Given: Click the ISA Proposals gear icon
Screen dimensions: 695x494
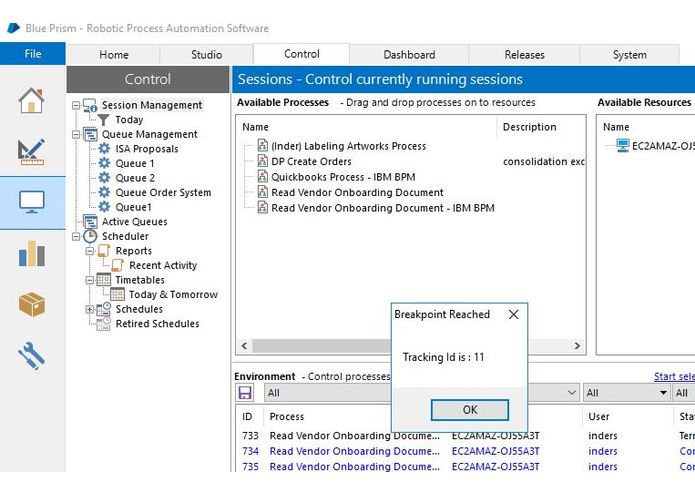Looking at the screenshot, I should 104,148.
